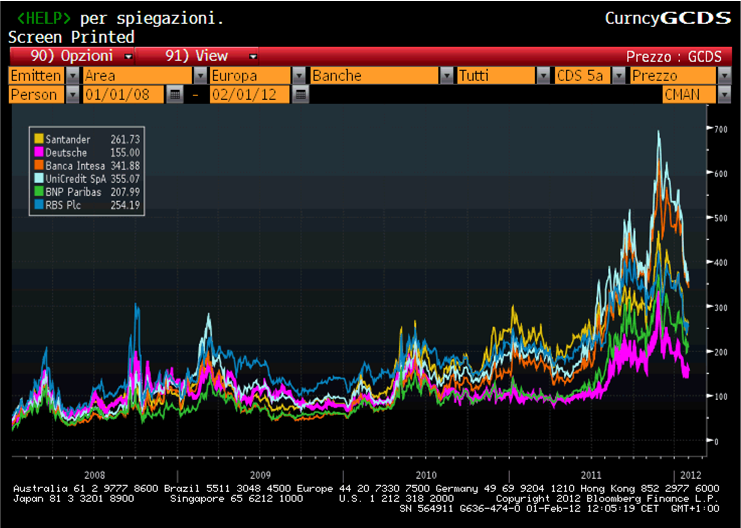The width and height of the screenshot is (741, 528).
Task: Select the Deutsche legend label
Action: pyautogui.click(x=66, y=153)
